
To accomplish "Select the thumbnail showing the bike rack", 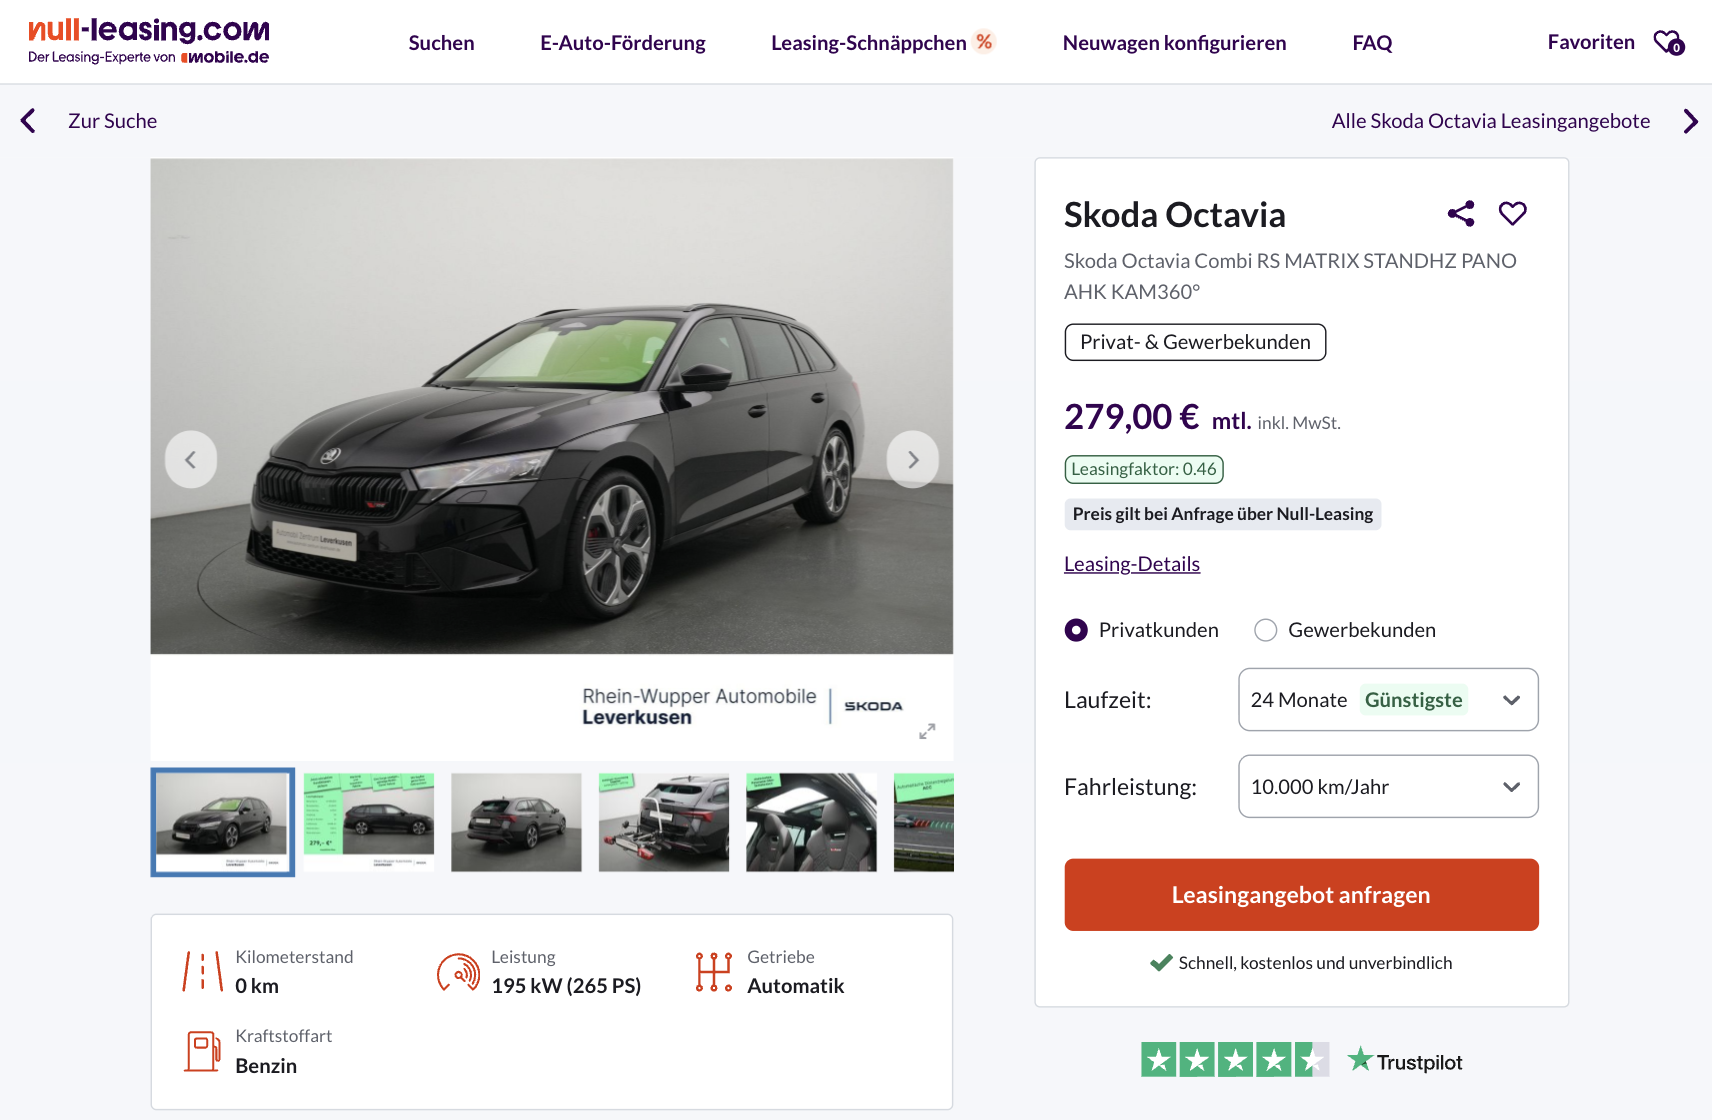I will click(x=663, y=822).
